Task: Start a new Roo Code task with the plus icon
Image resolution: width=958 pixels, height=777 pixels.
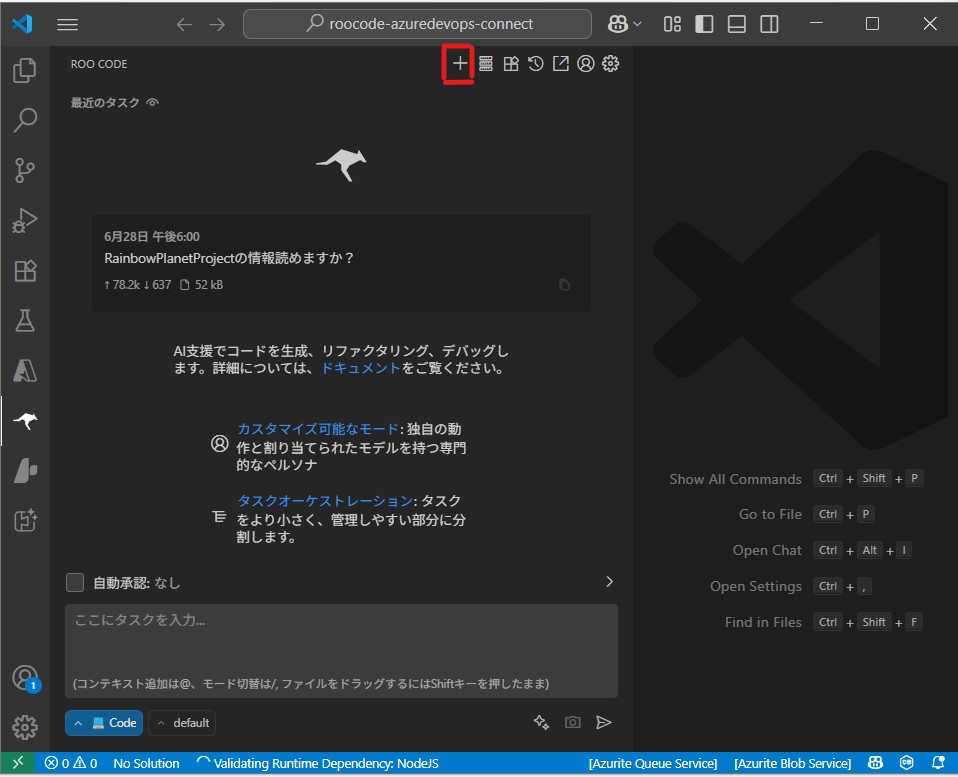Action: click(459, 64)
